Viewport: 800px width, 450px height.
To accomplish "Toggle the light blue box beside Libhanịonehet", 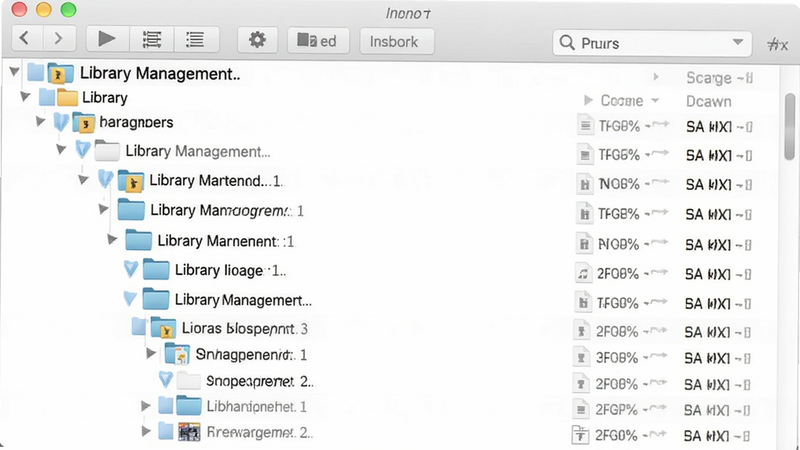I will 165,406.
